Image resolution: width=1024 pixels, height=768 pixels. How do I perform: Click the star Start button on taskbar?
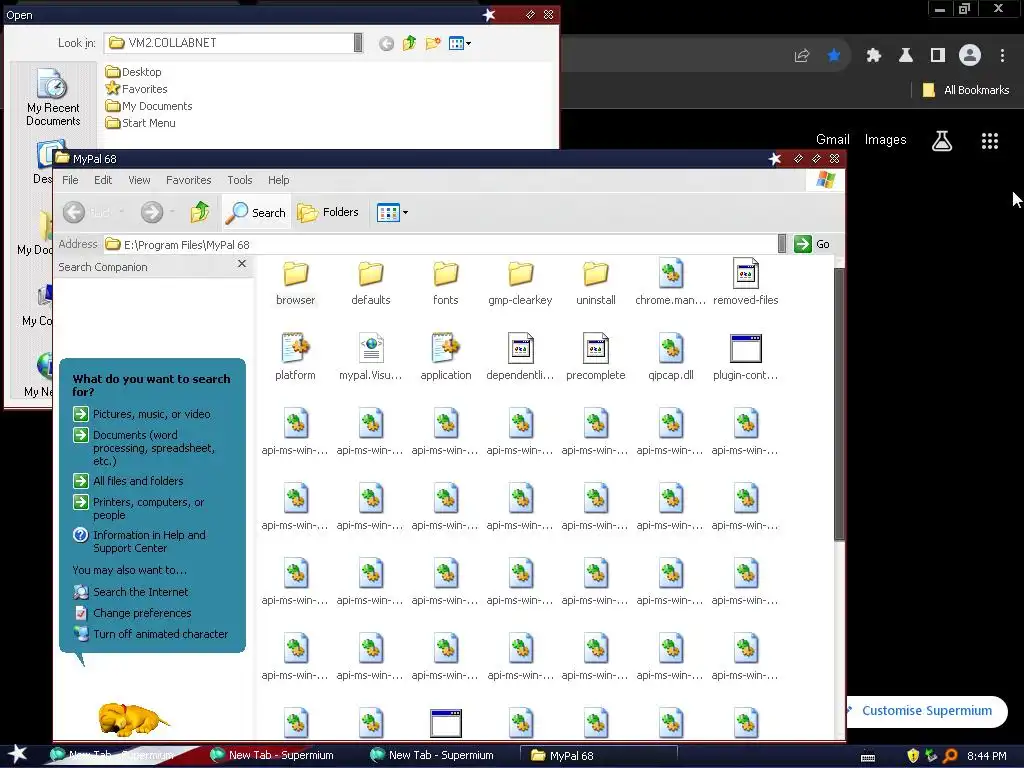[x=17, y=755]
